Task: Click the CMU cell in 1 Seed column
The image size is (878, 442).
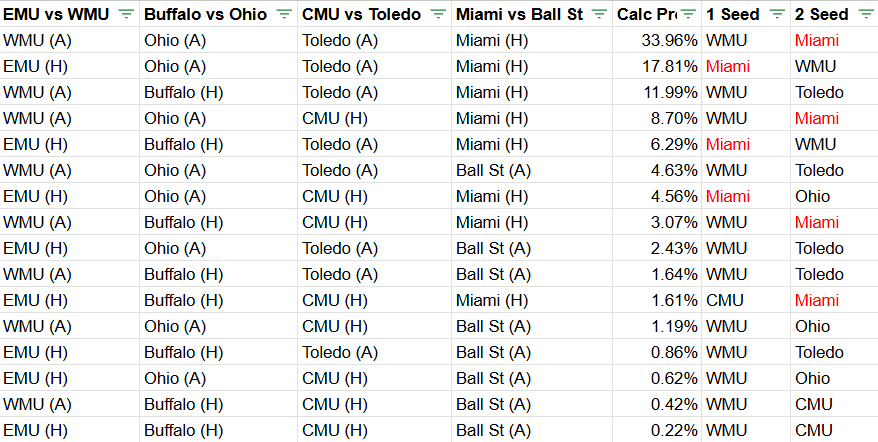Action: [x=725, y=300]
